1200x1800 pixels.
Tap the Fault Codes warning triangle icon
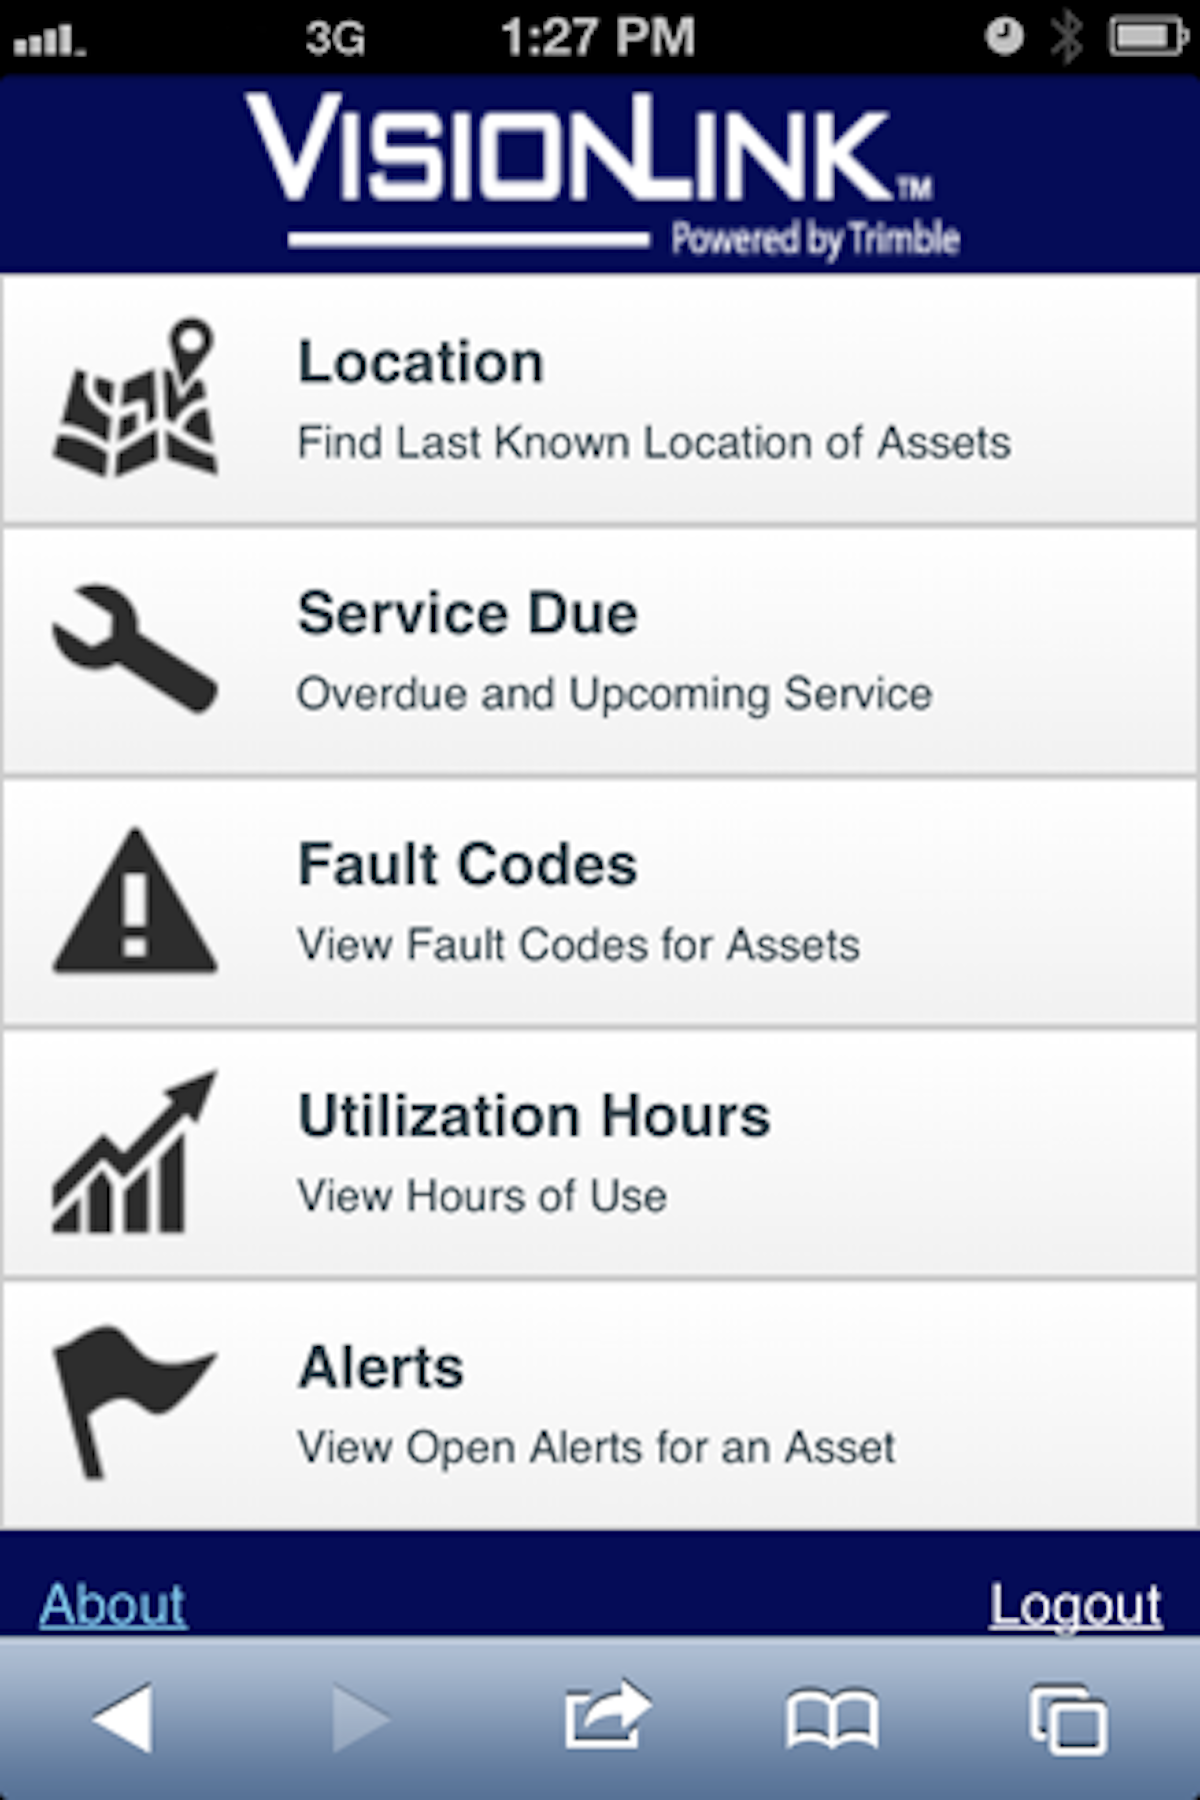coord(135,902)
